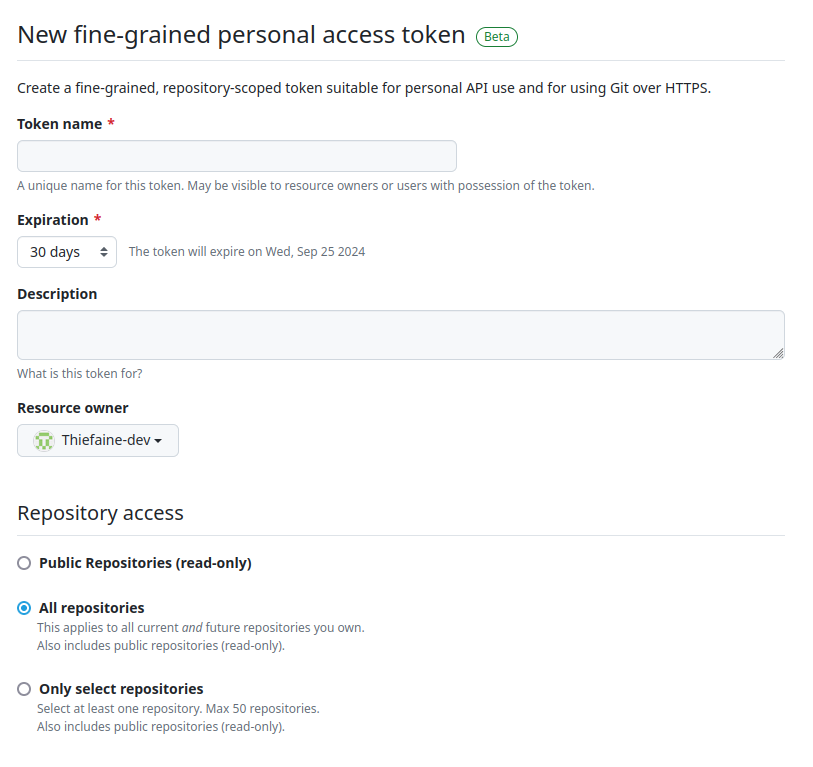Click into the Token name input field
This screenshot has width=813, height=767.
click(236, 156)
